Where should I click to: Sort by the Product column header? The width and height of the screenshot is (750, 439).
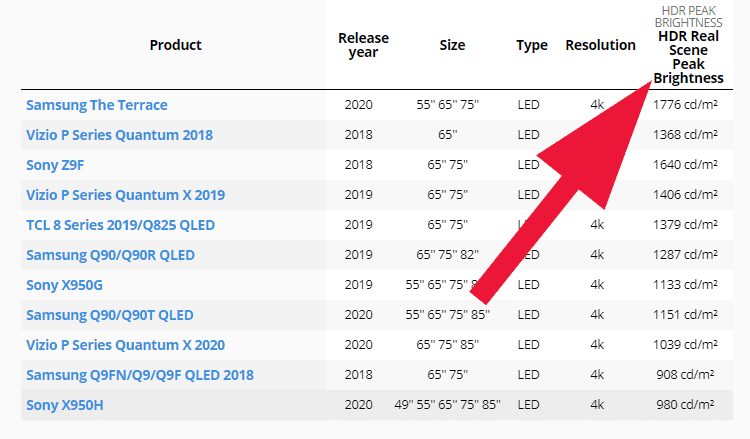pos(176,45)
